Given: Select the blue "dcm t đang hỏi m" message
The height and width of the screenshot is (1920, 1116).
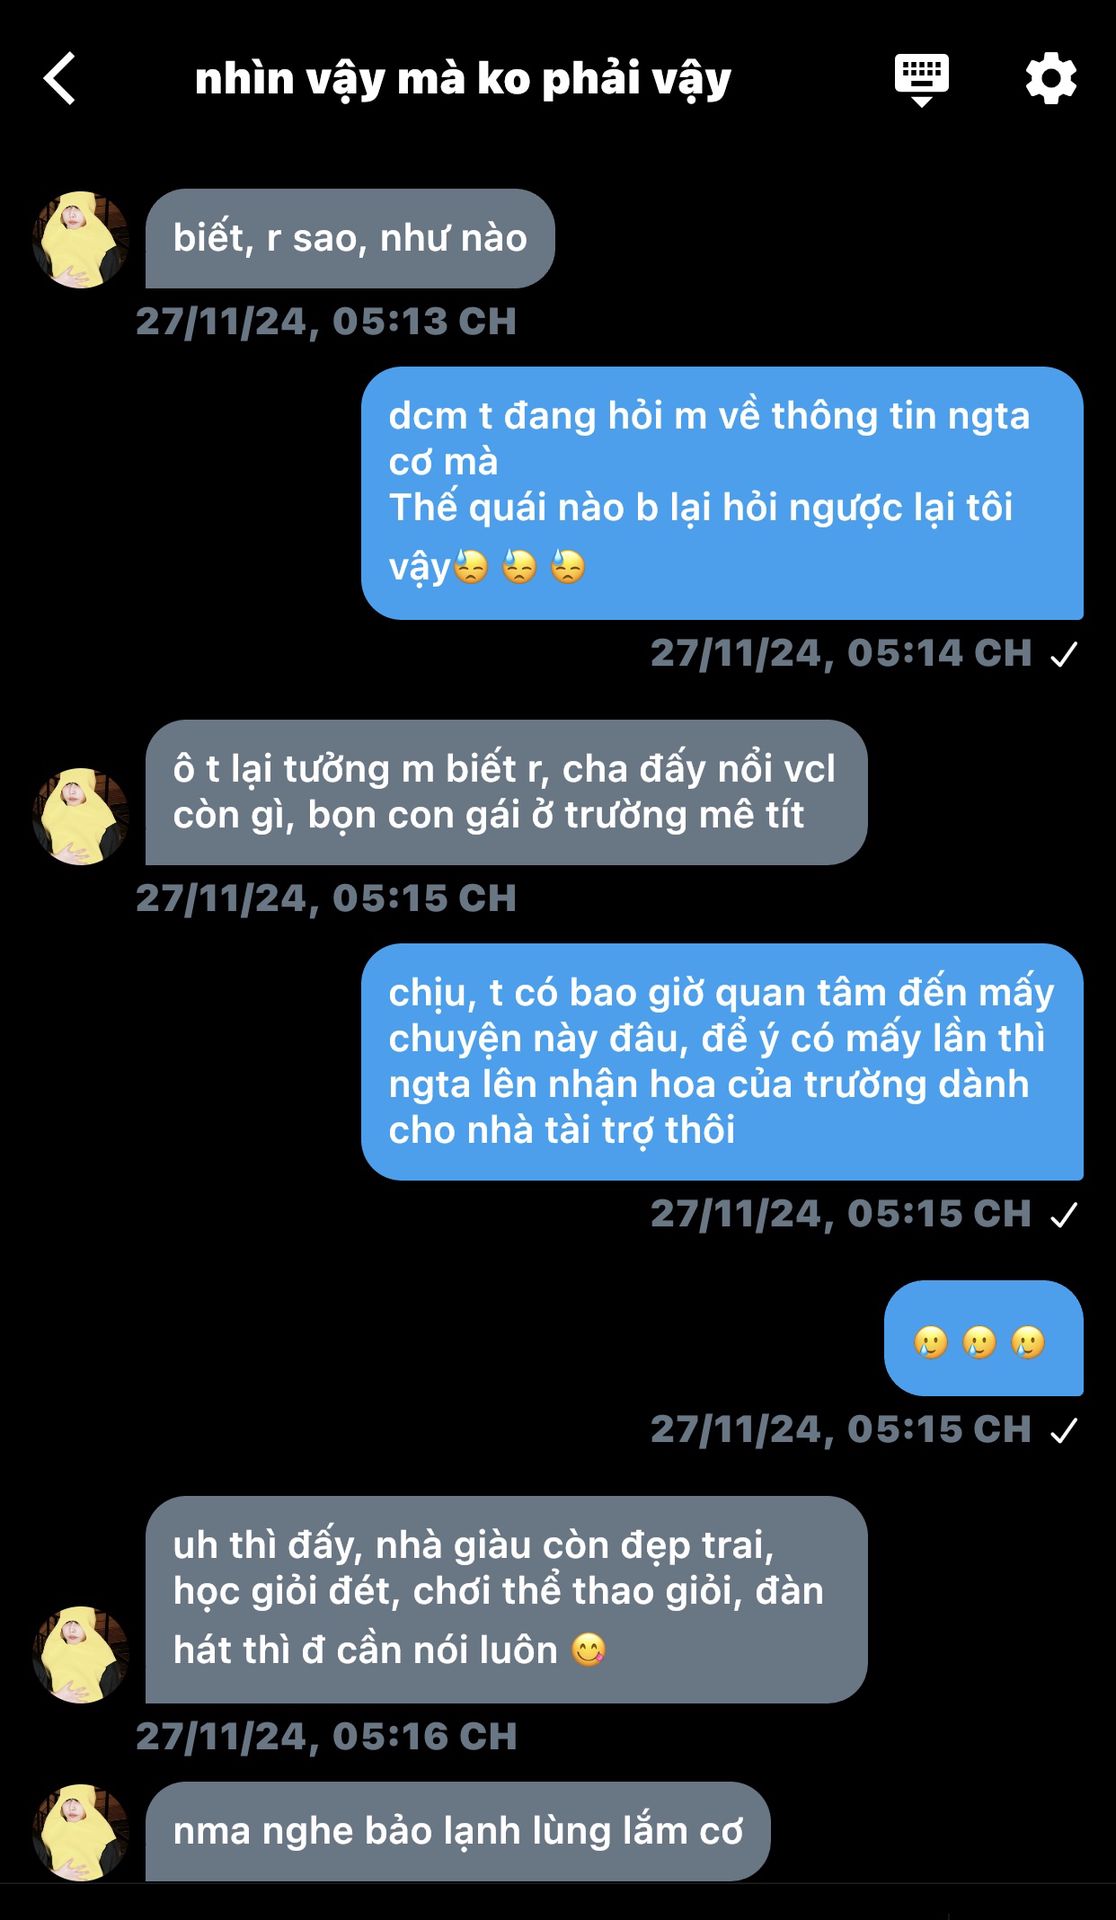Looking at the screenshot, I should (722, 493).
